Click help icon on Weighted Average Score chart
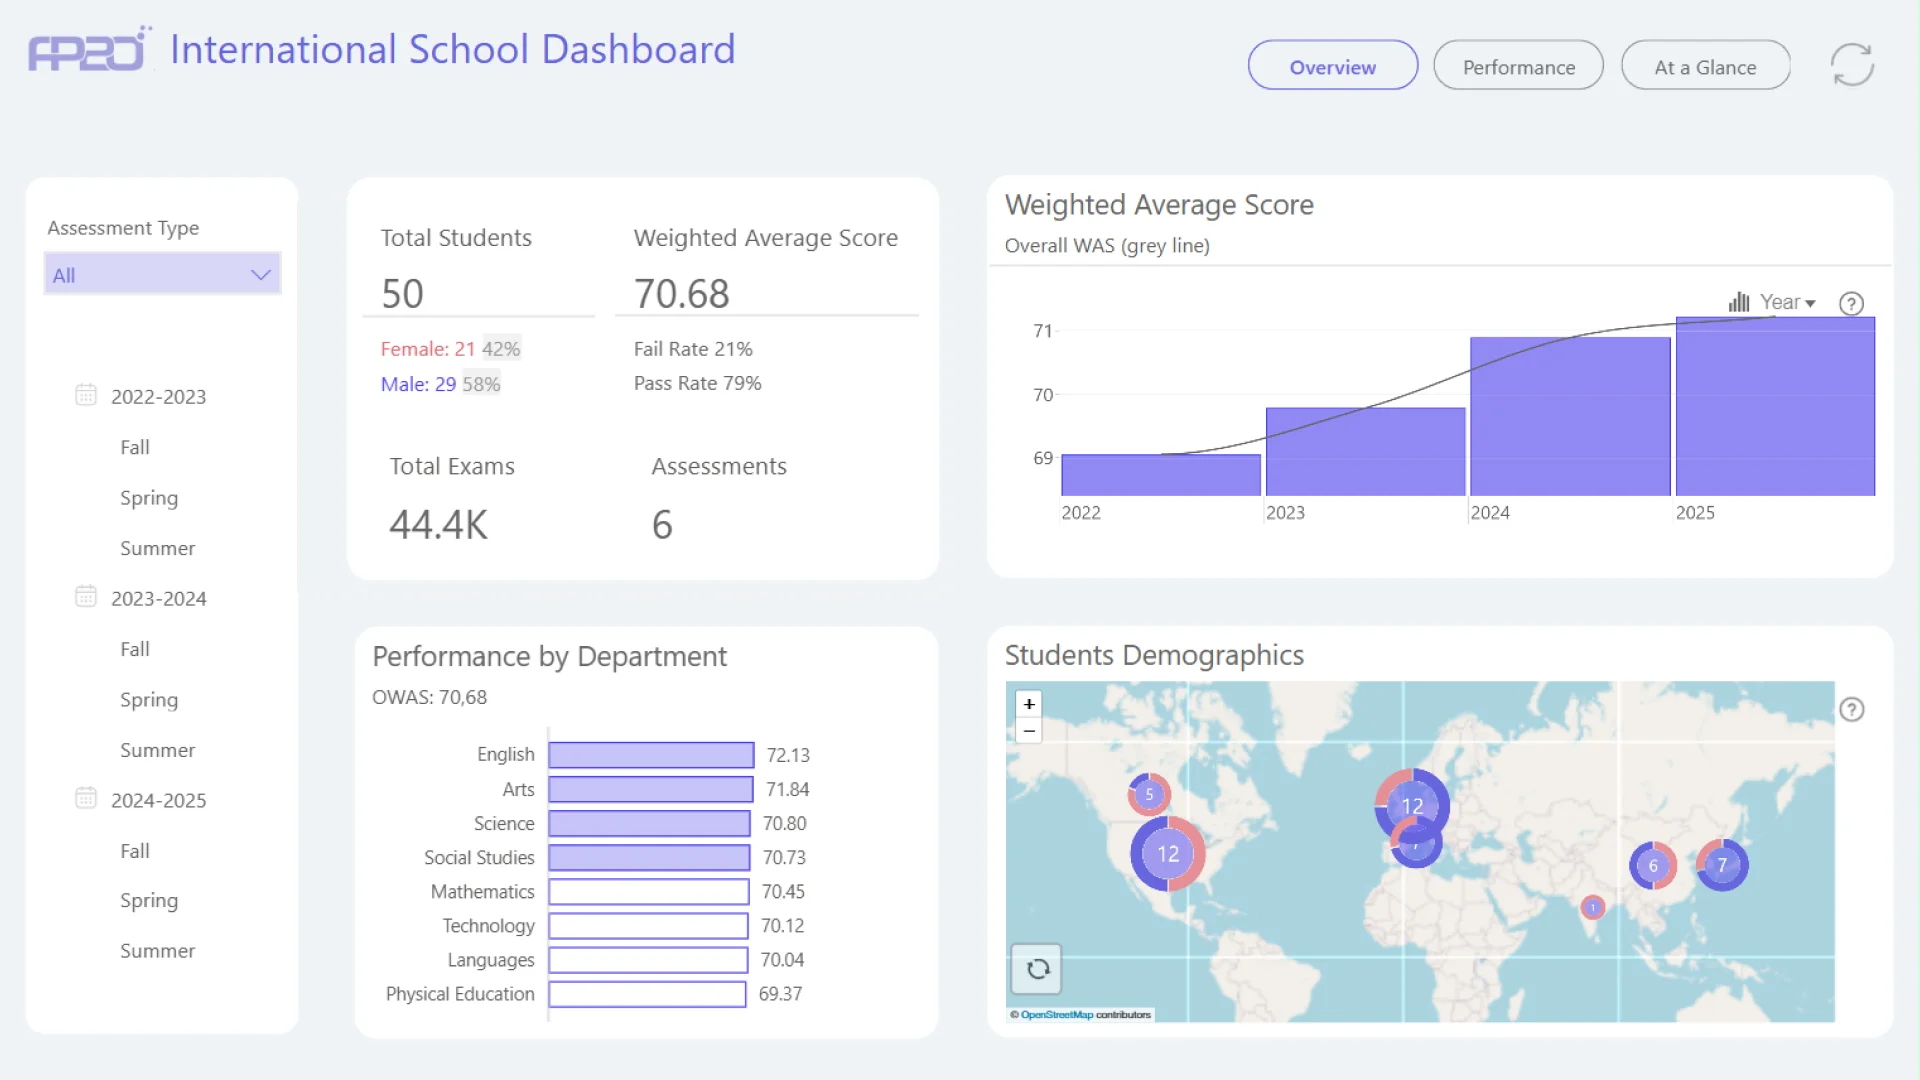This screenshot has width=1920, height=1080. point(1851,304)
